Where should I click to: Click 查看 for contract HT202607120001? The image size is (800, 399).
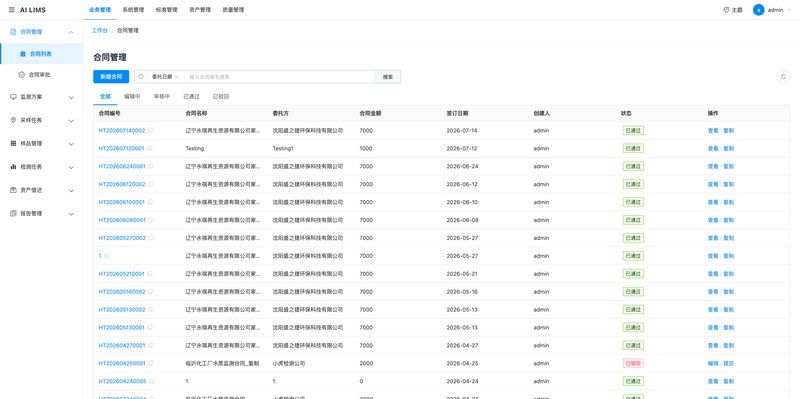[713, 148]
